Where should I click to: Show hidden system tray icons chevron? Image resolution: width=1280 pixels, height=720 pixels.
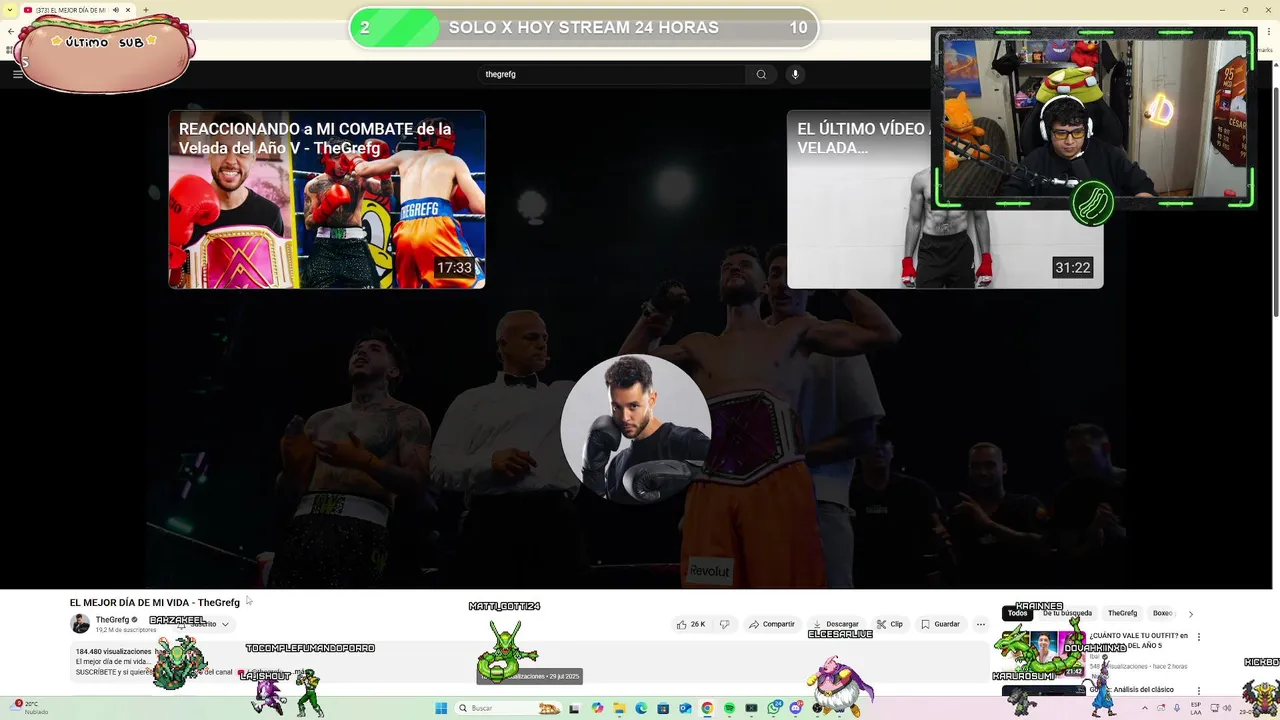(1145, 708)
